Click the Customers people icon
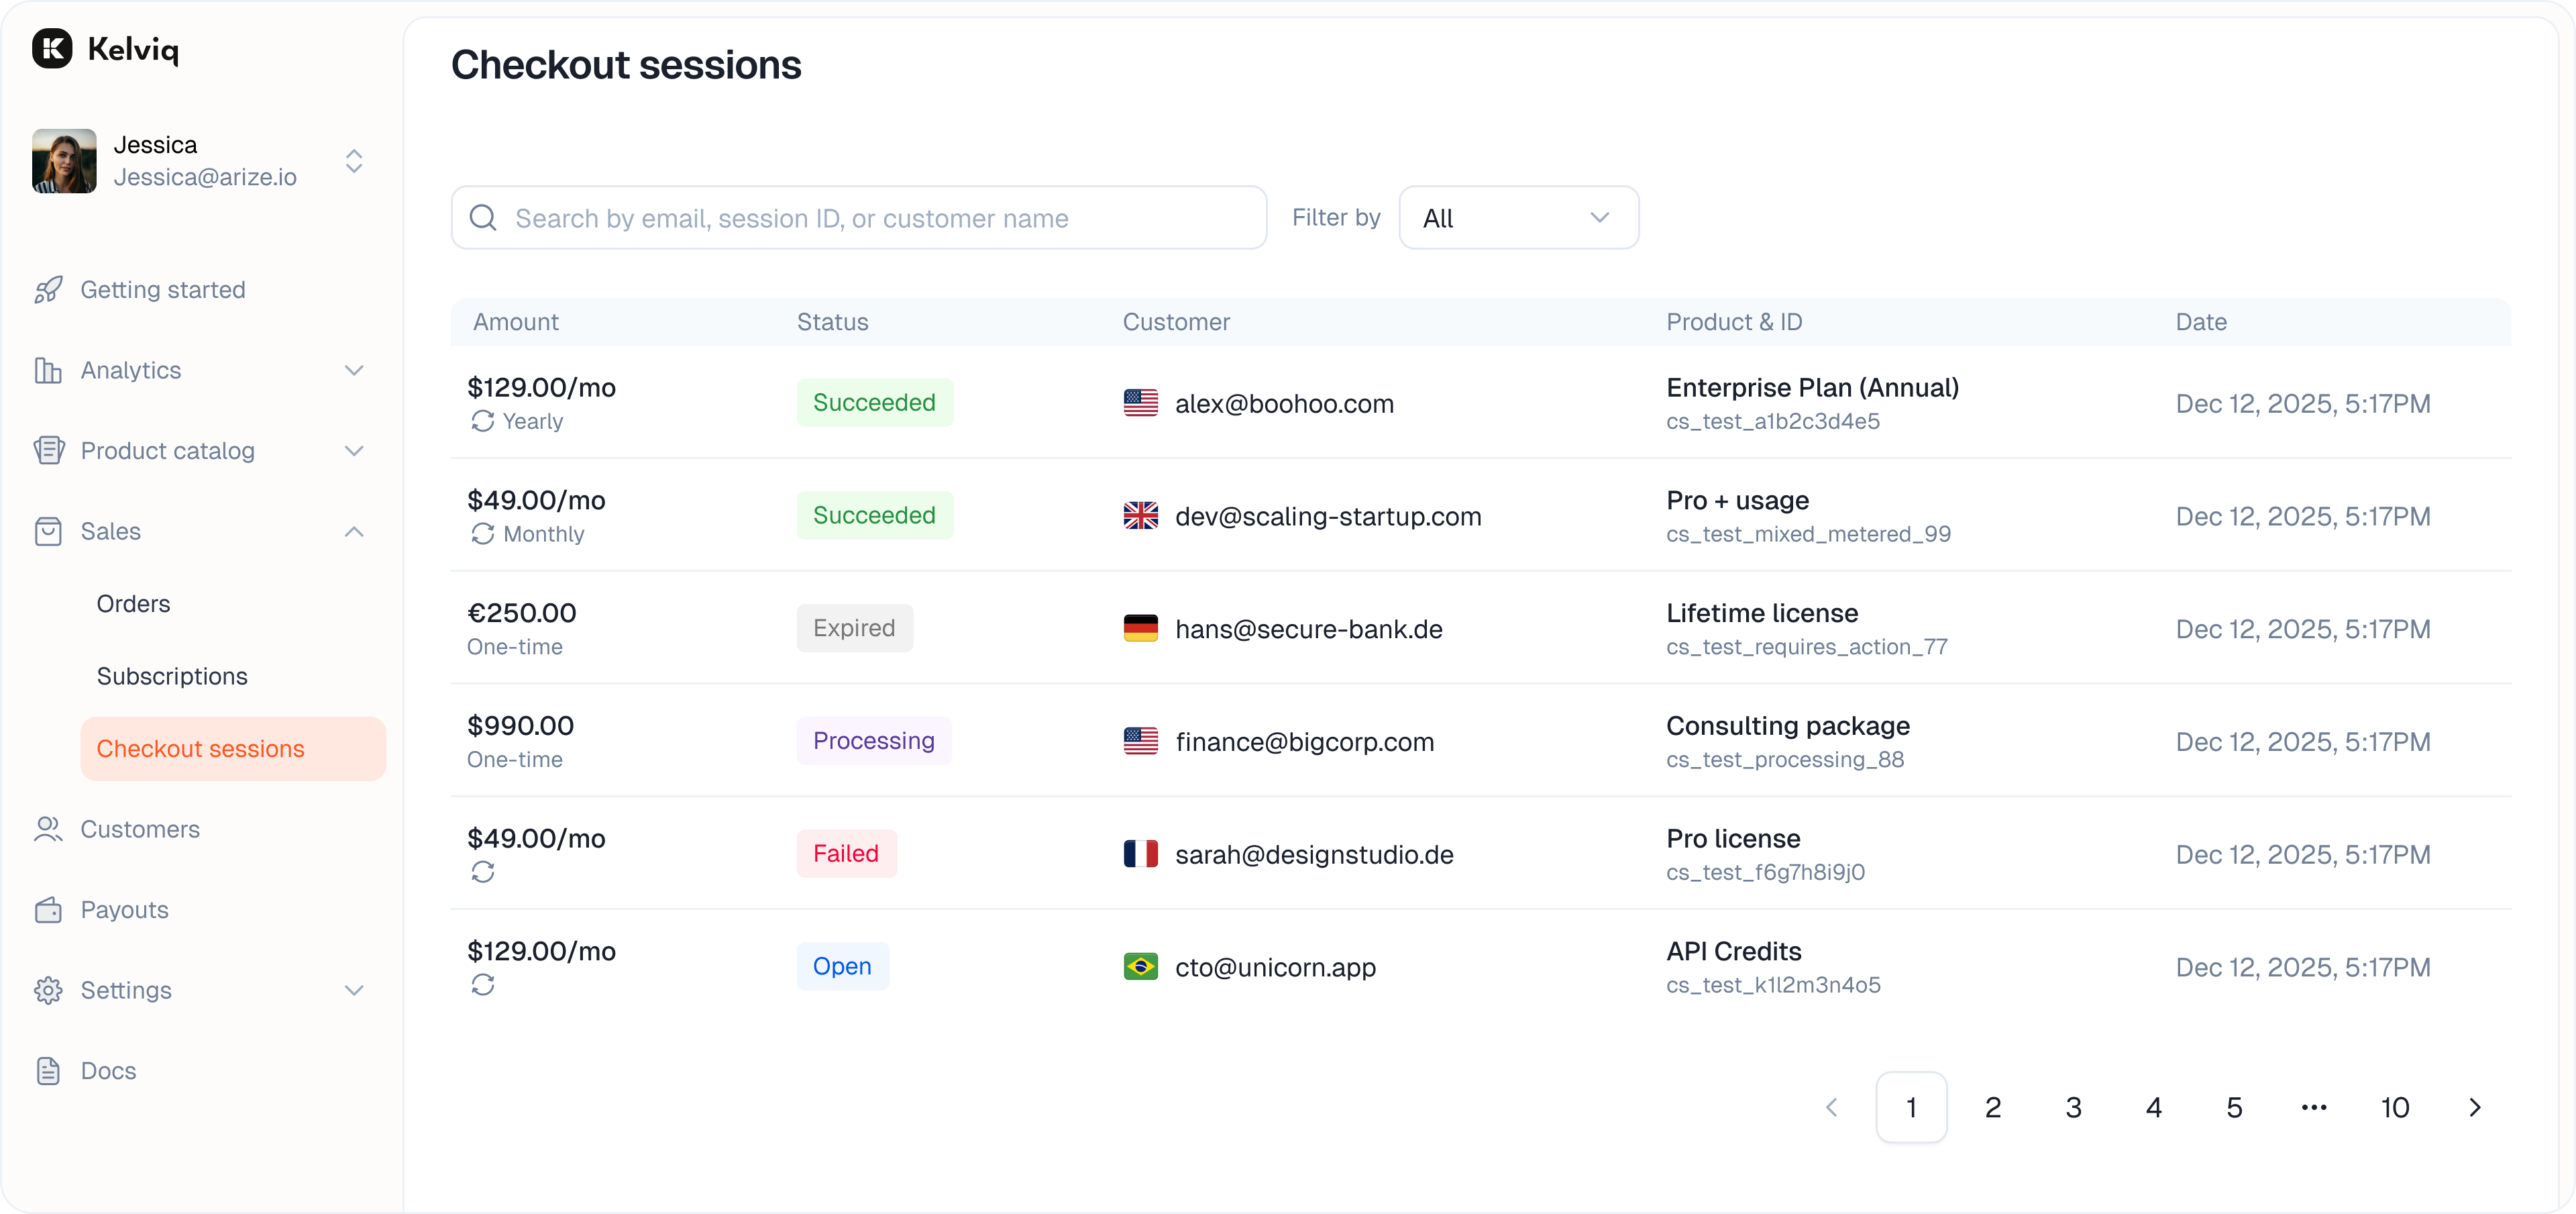 tap(48, 829)
